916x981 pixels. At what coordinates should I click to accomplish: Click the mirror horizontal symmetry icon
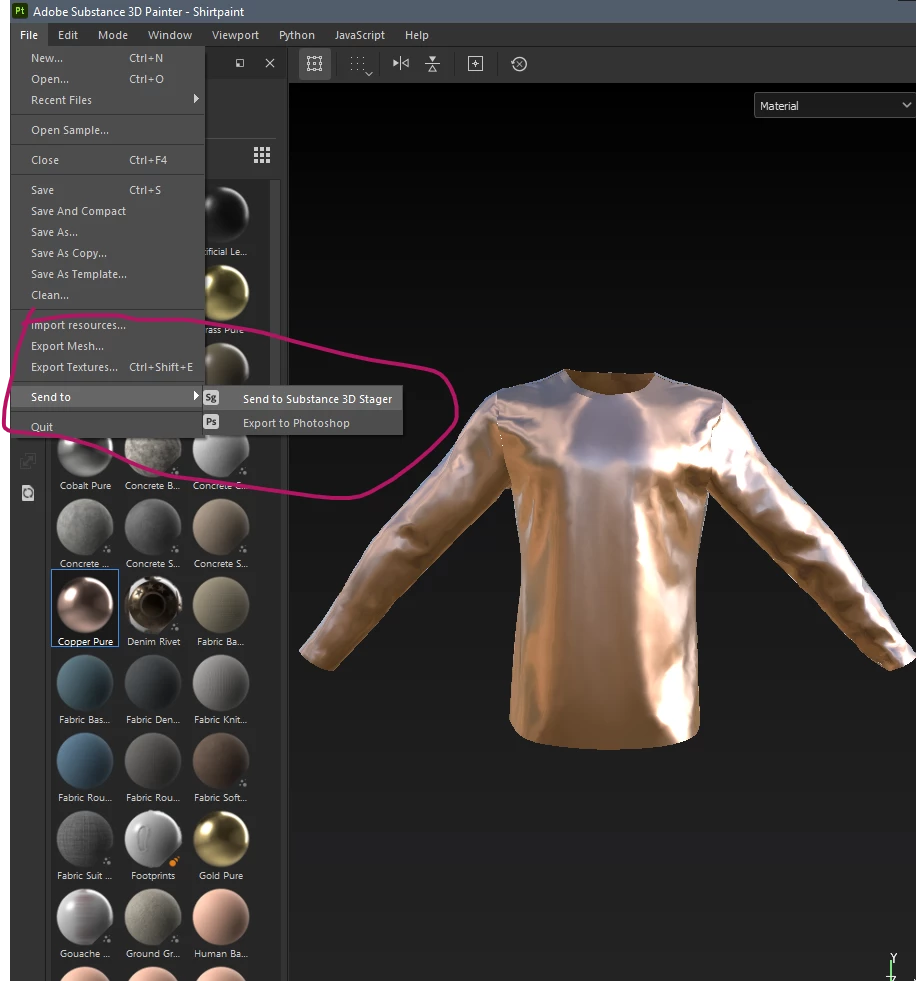400,63
